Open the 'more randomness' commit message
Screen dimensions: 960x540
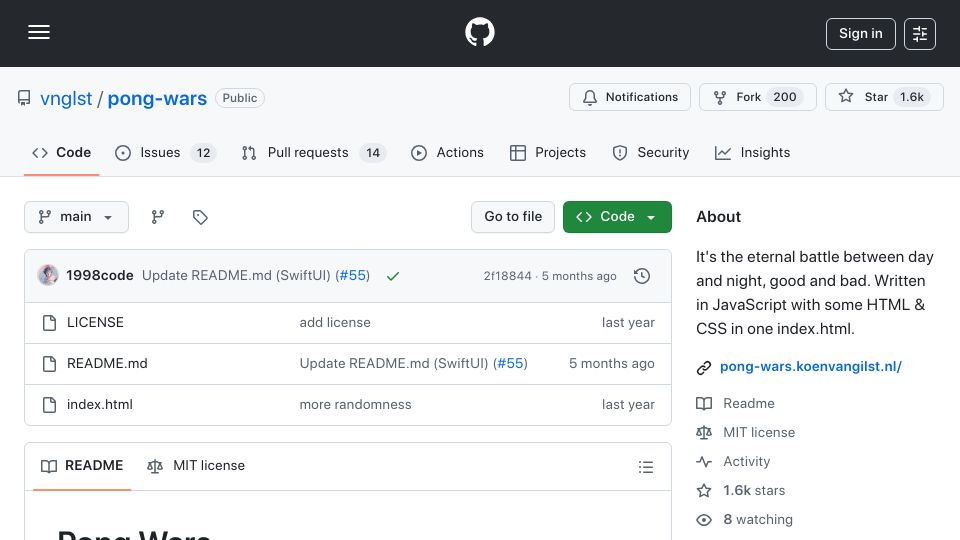[x=355, y=405]
